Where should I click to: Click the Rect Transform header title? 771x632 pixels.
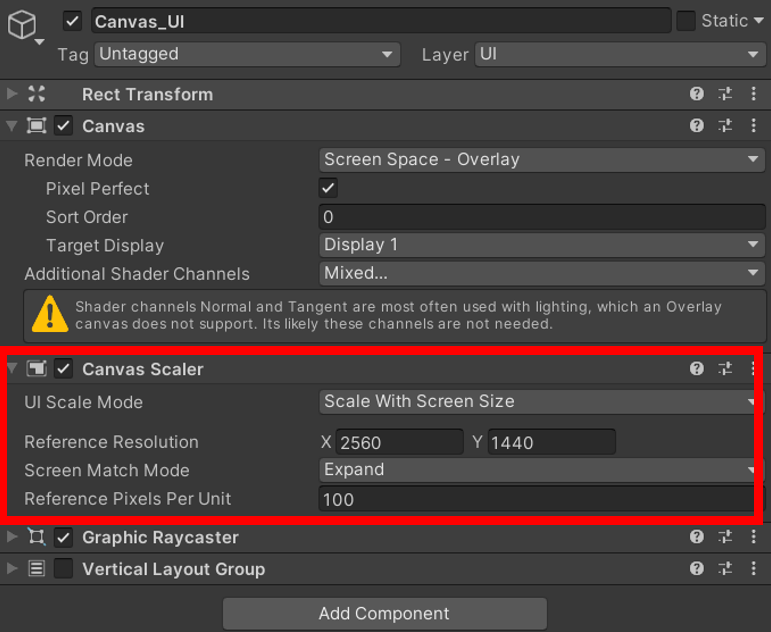(x=148, y=94)
